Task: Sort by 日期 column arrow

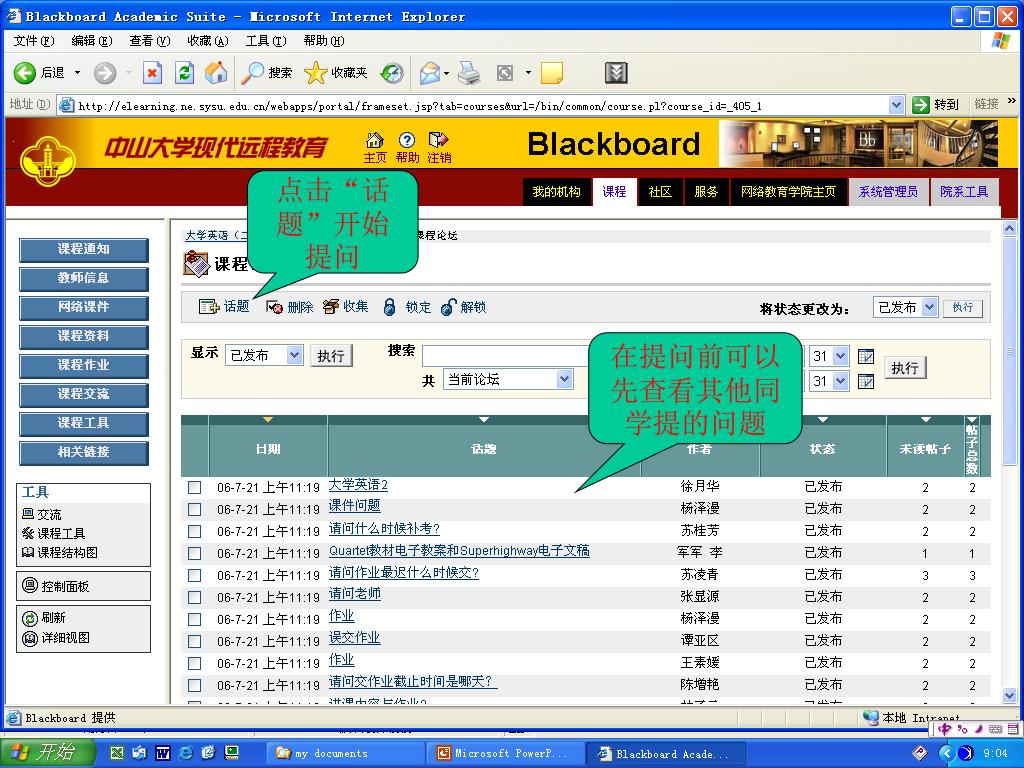Action: point(268,419)
